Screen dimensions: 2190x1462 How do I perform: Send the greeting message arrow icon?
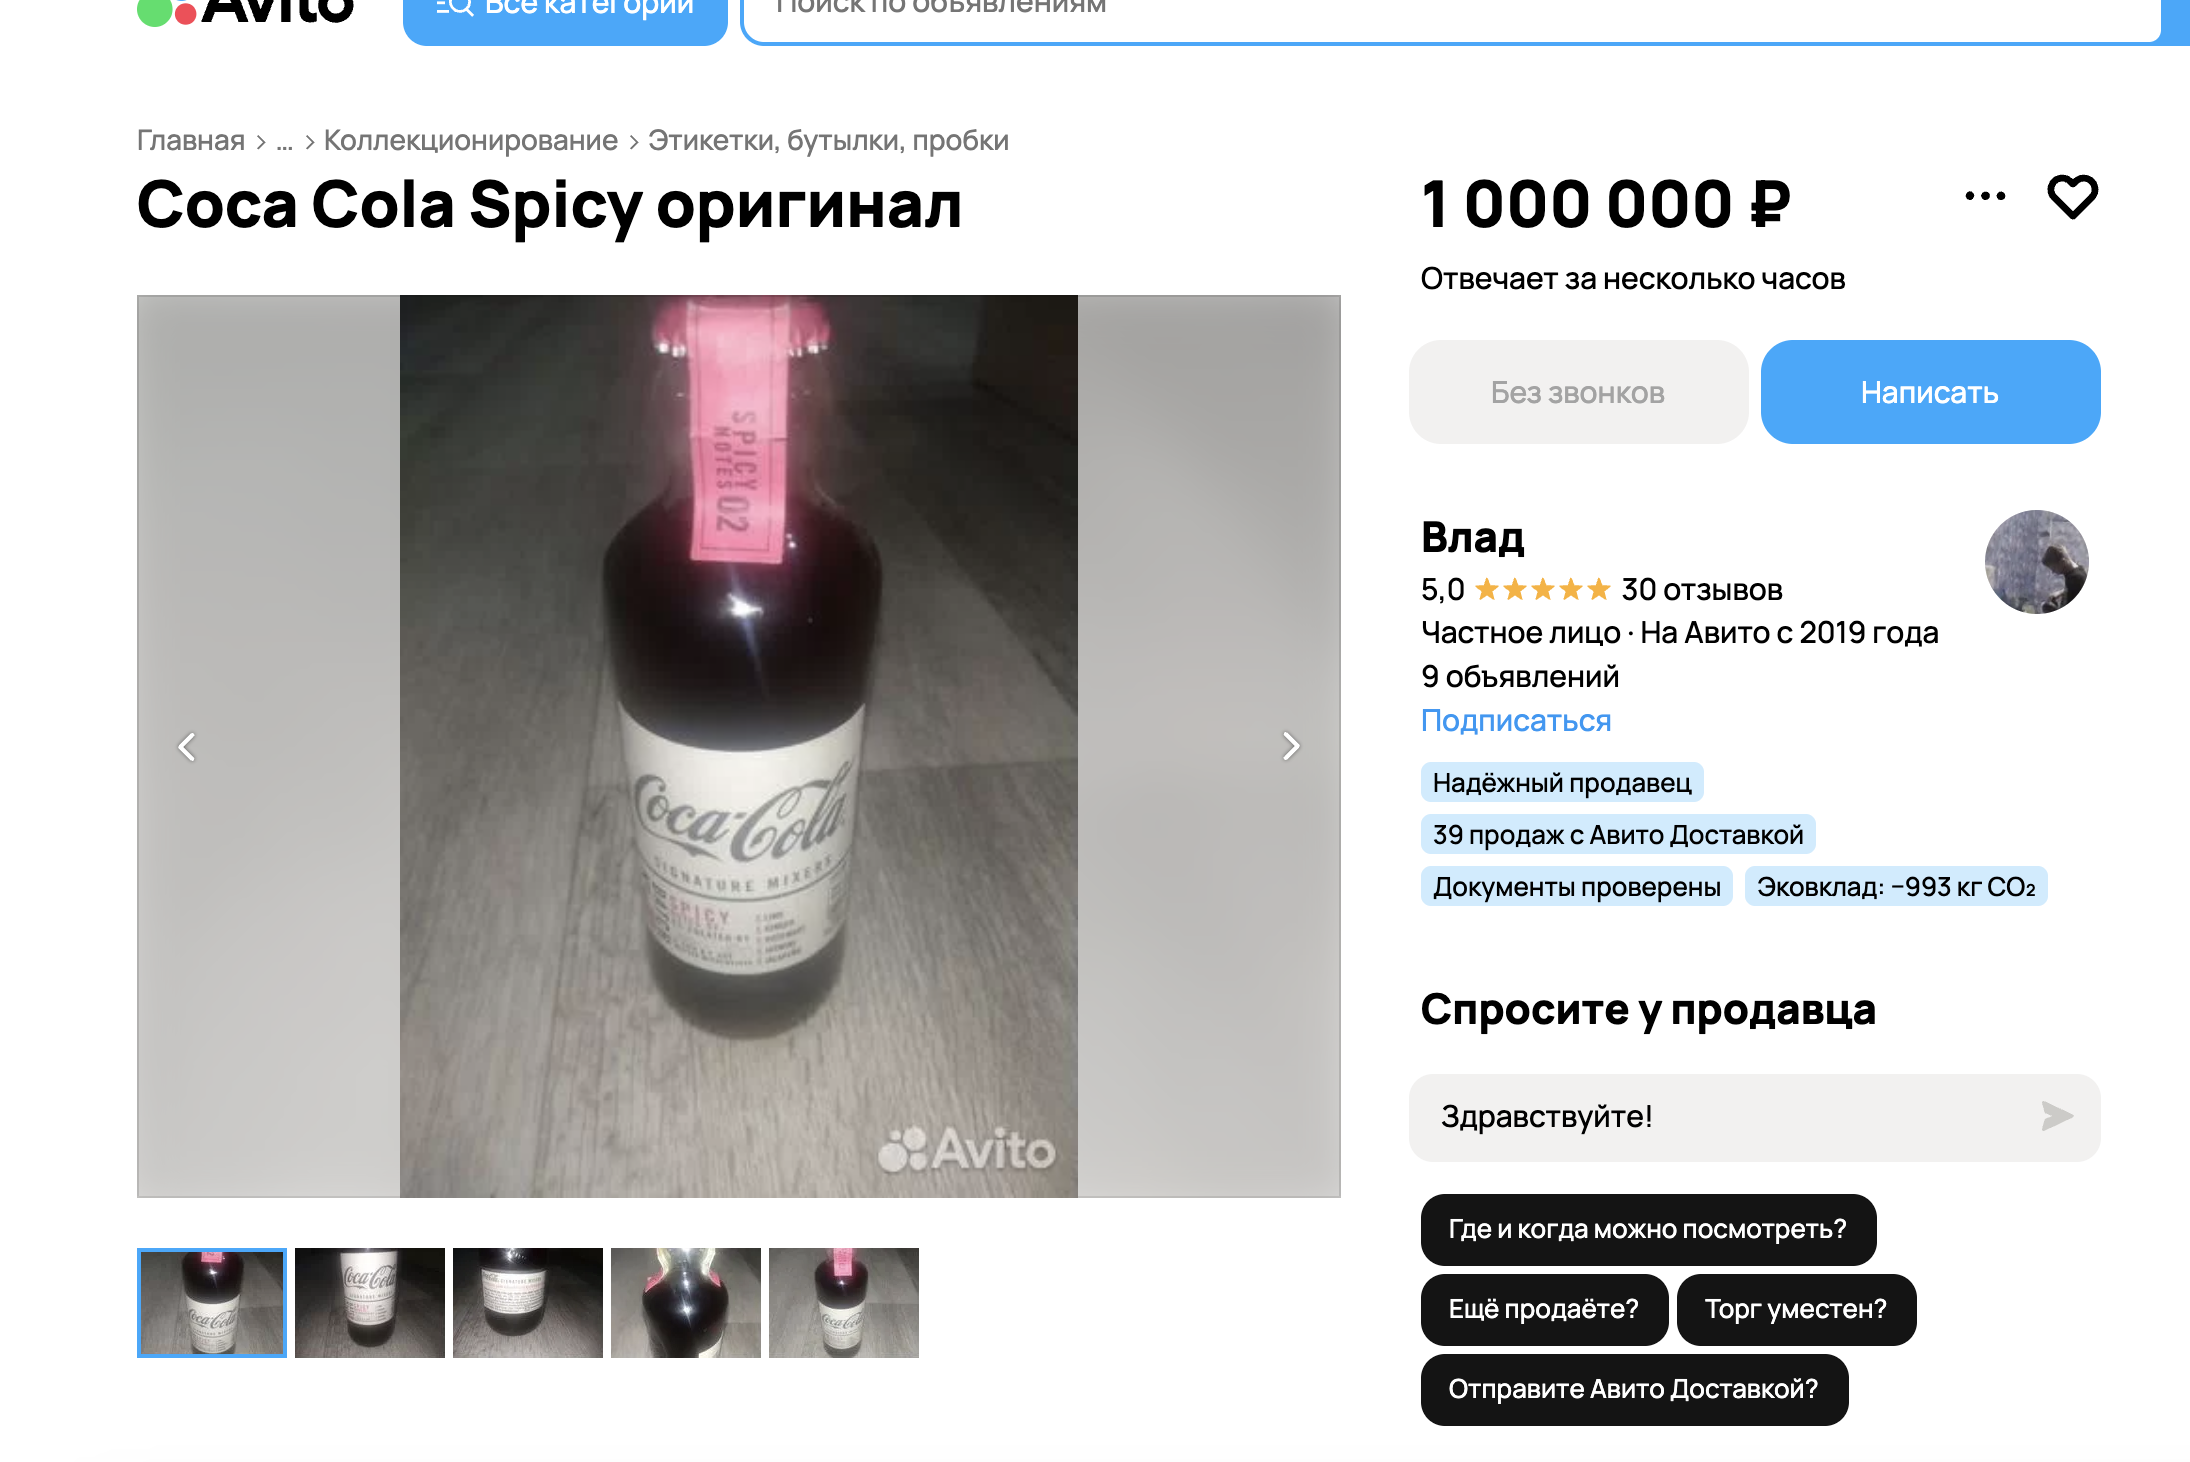click(2056, 1116)
